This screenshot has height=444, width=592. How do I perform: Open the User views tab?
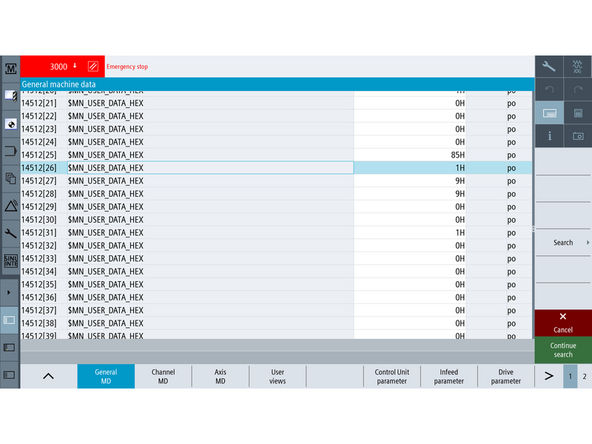[x=278, y=376]
